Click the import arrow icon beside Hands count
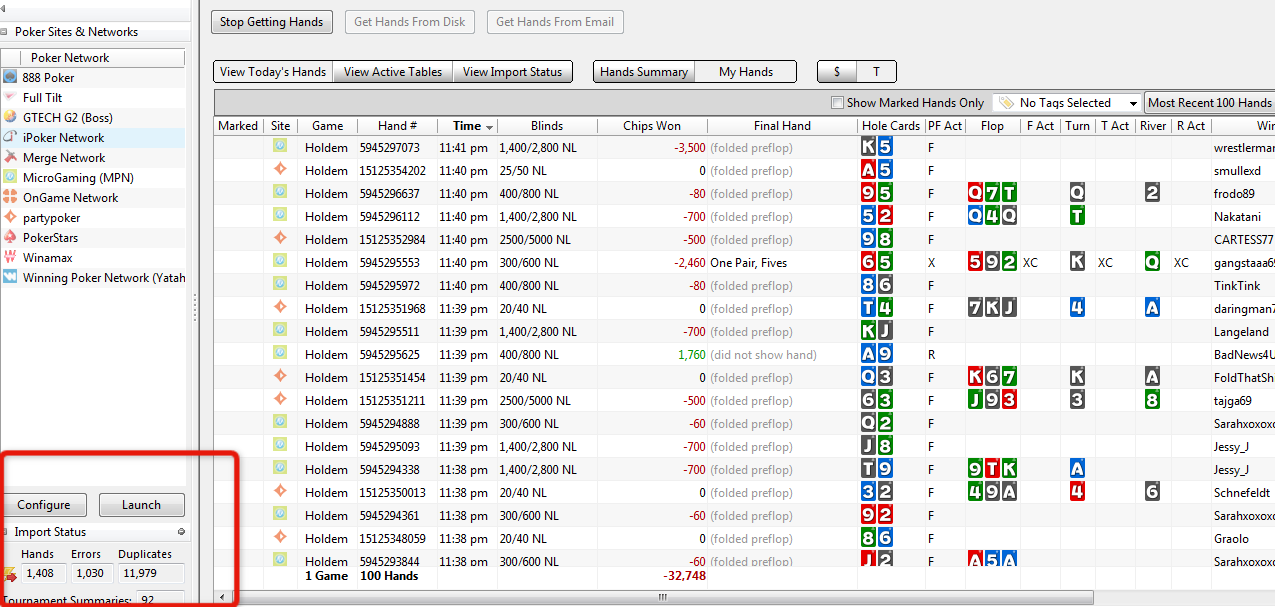Image resolution: width=1275 pixels, height=607 pixels. click(x=11, y=574)
